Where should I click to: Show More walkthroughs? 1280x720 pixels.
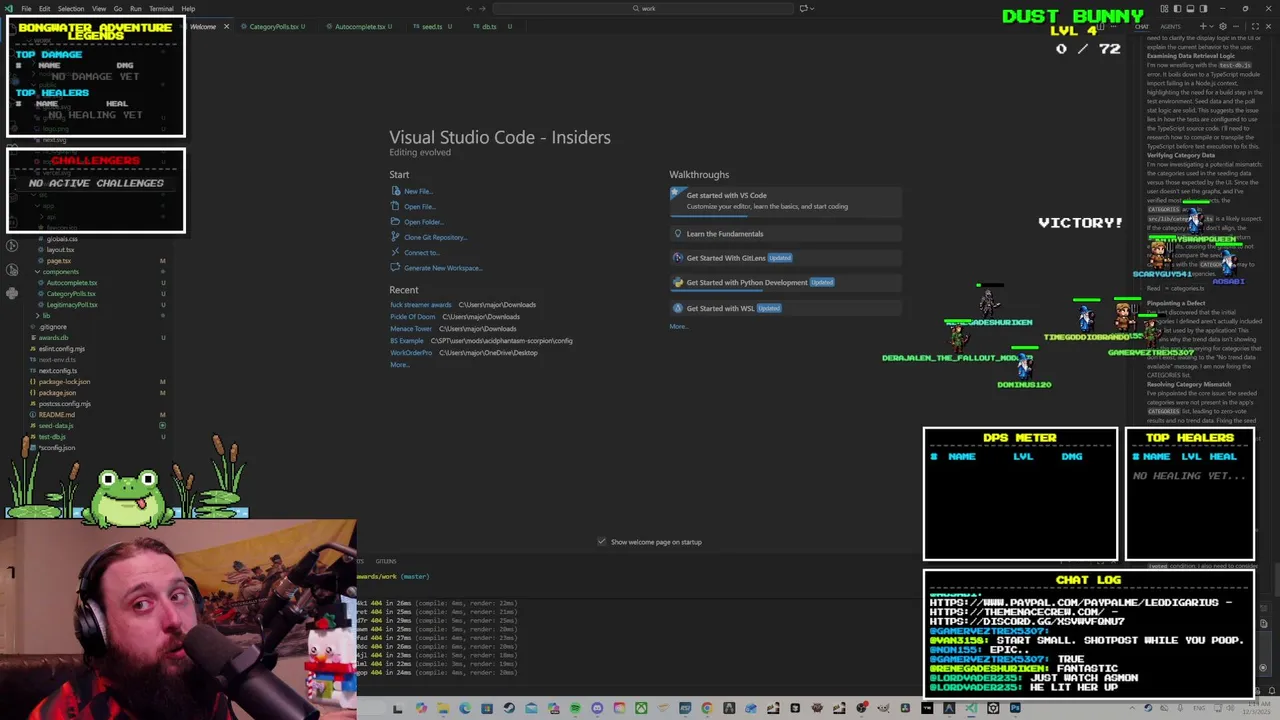[678, 326]
